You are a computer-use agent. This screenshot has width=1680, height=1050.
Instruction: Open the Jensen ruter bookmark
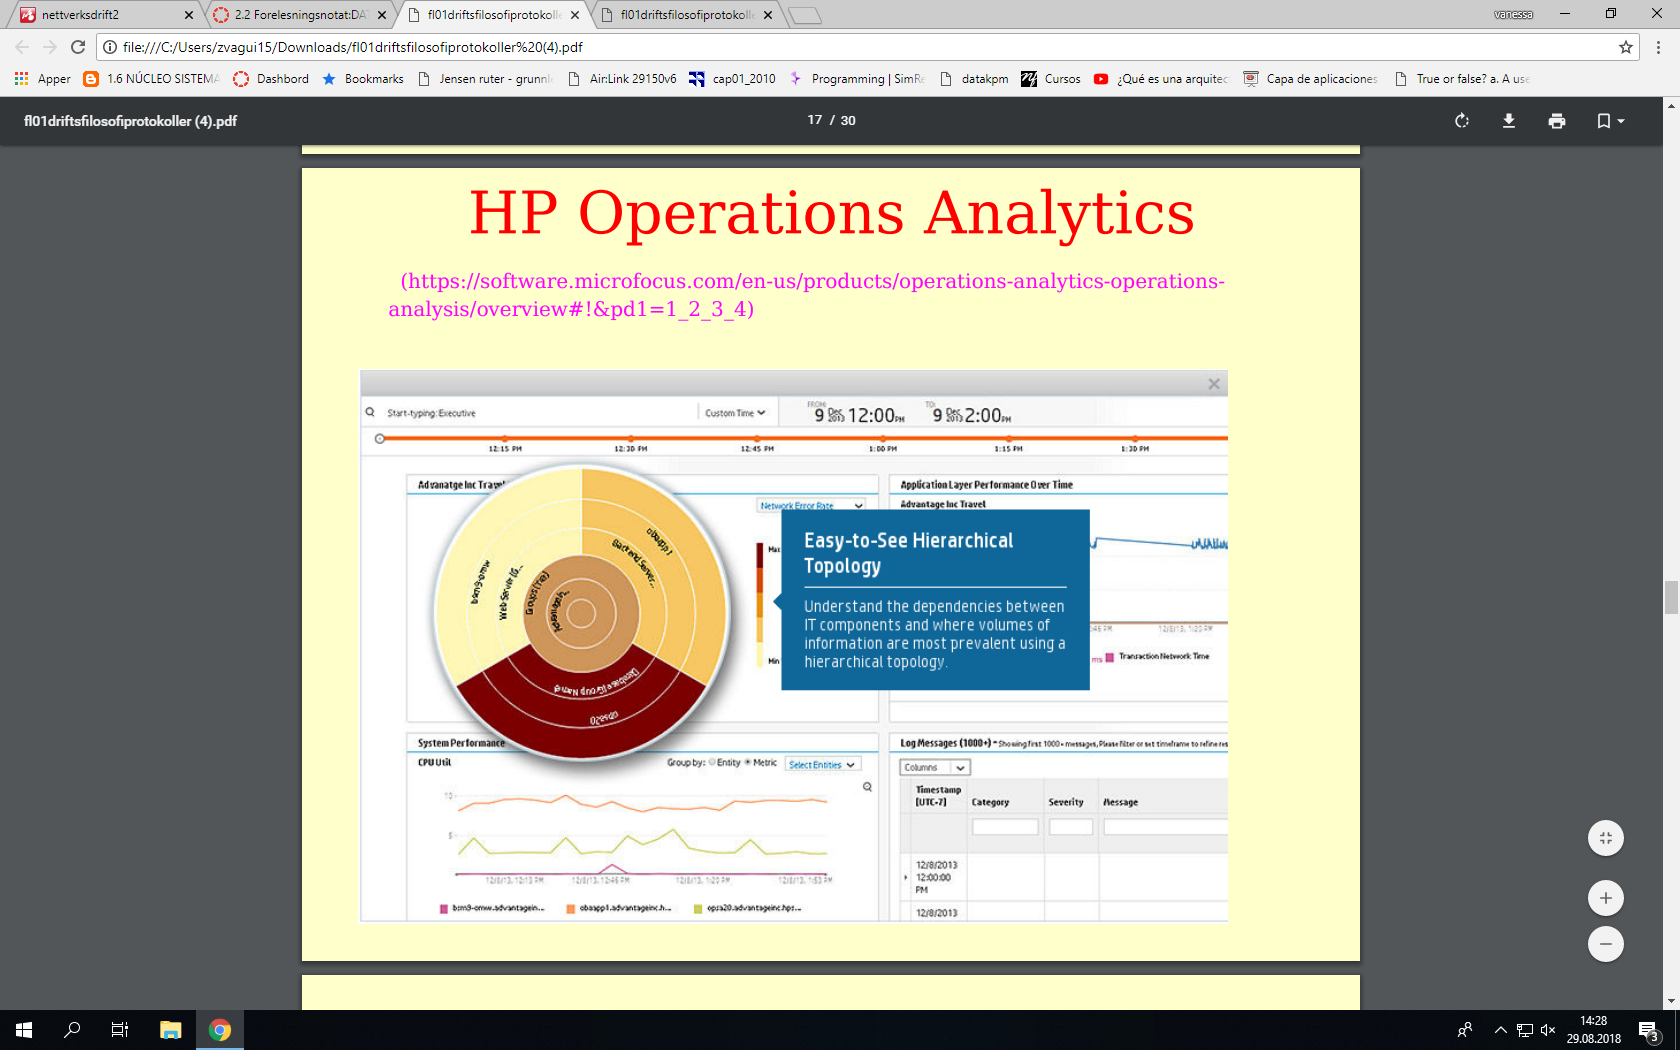(x=485, y=79)
